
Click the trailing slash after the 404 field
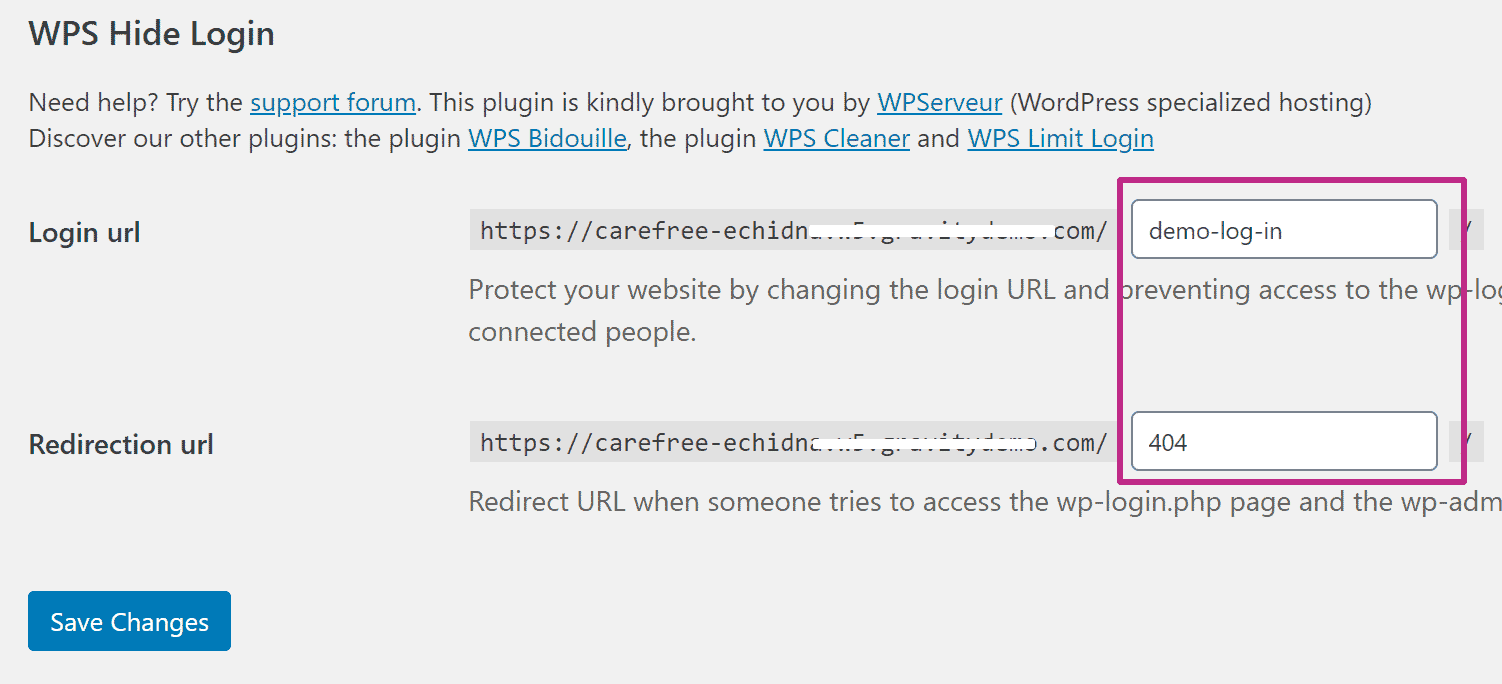coord(1467,441)
